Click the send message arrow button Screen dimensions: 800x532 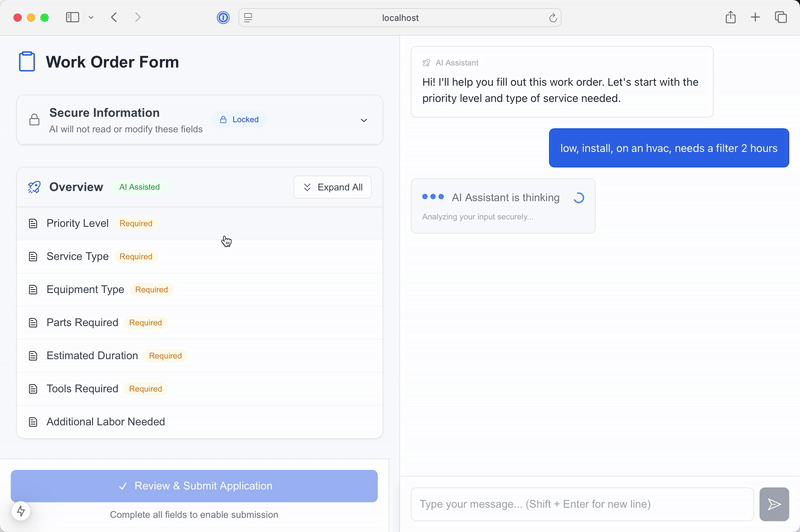pos(774,505)
